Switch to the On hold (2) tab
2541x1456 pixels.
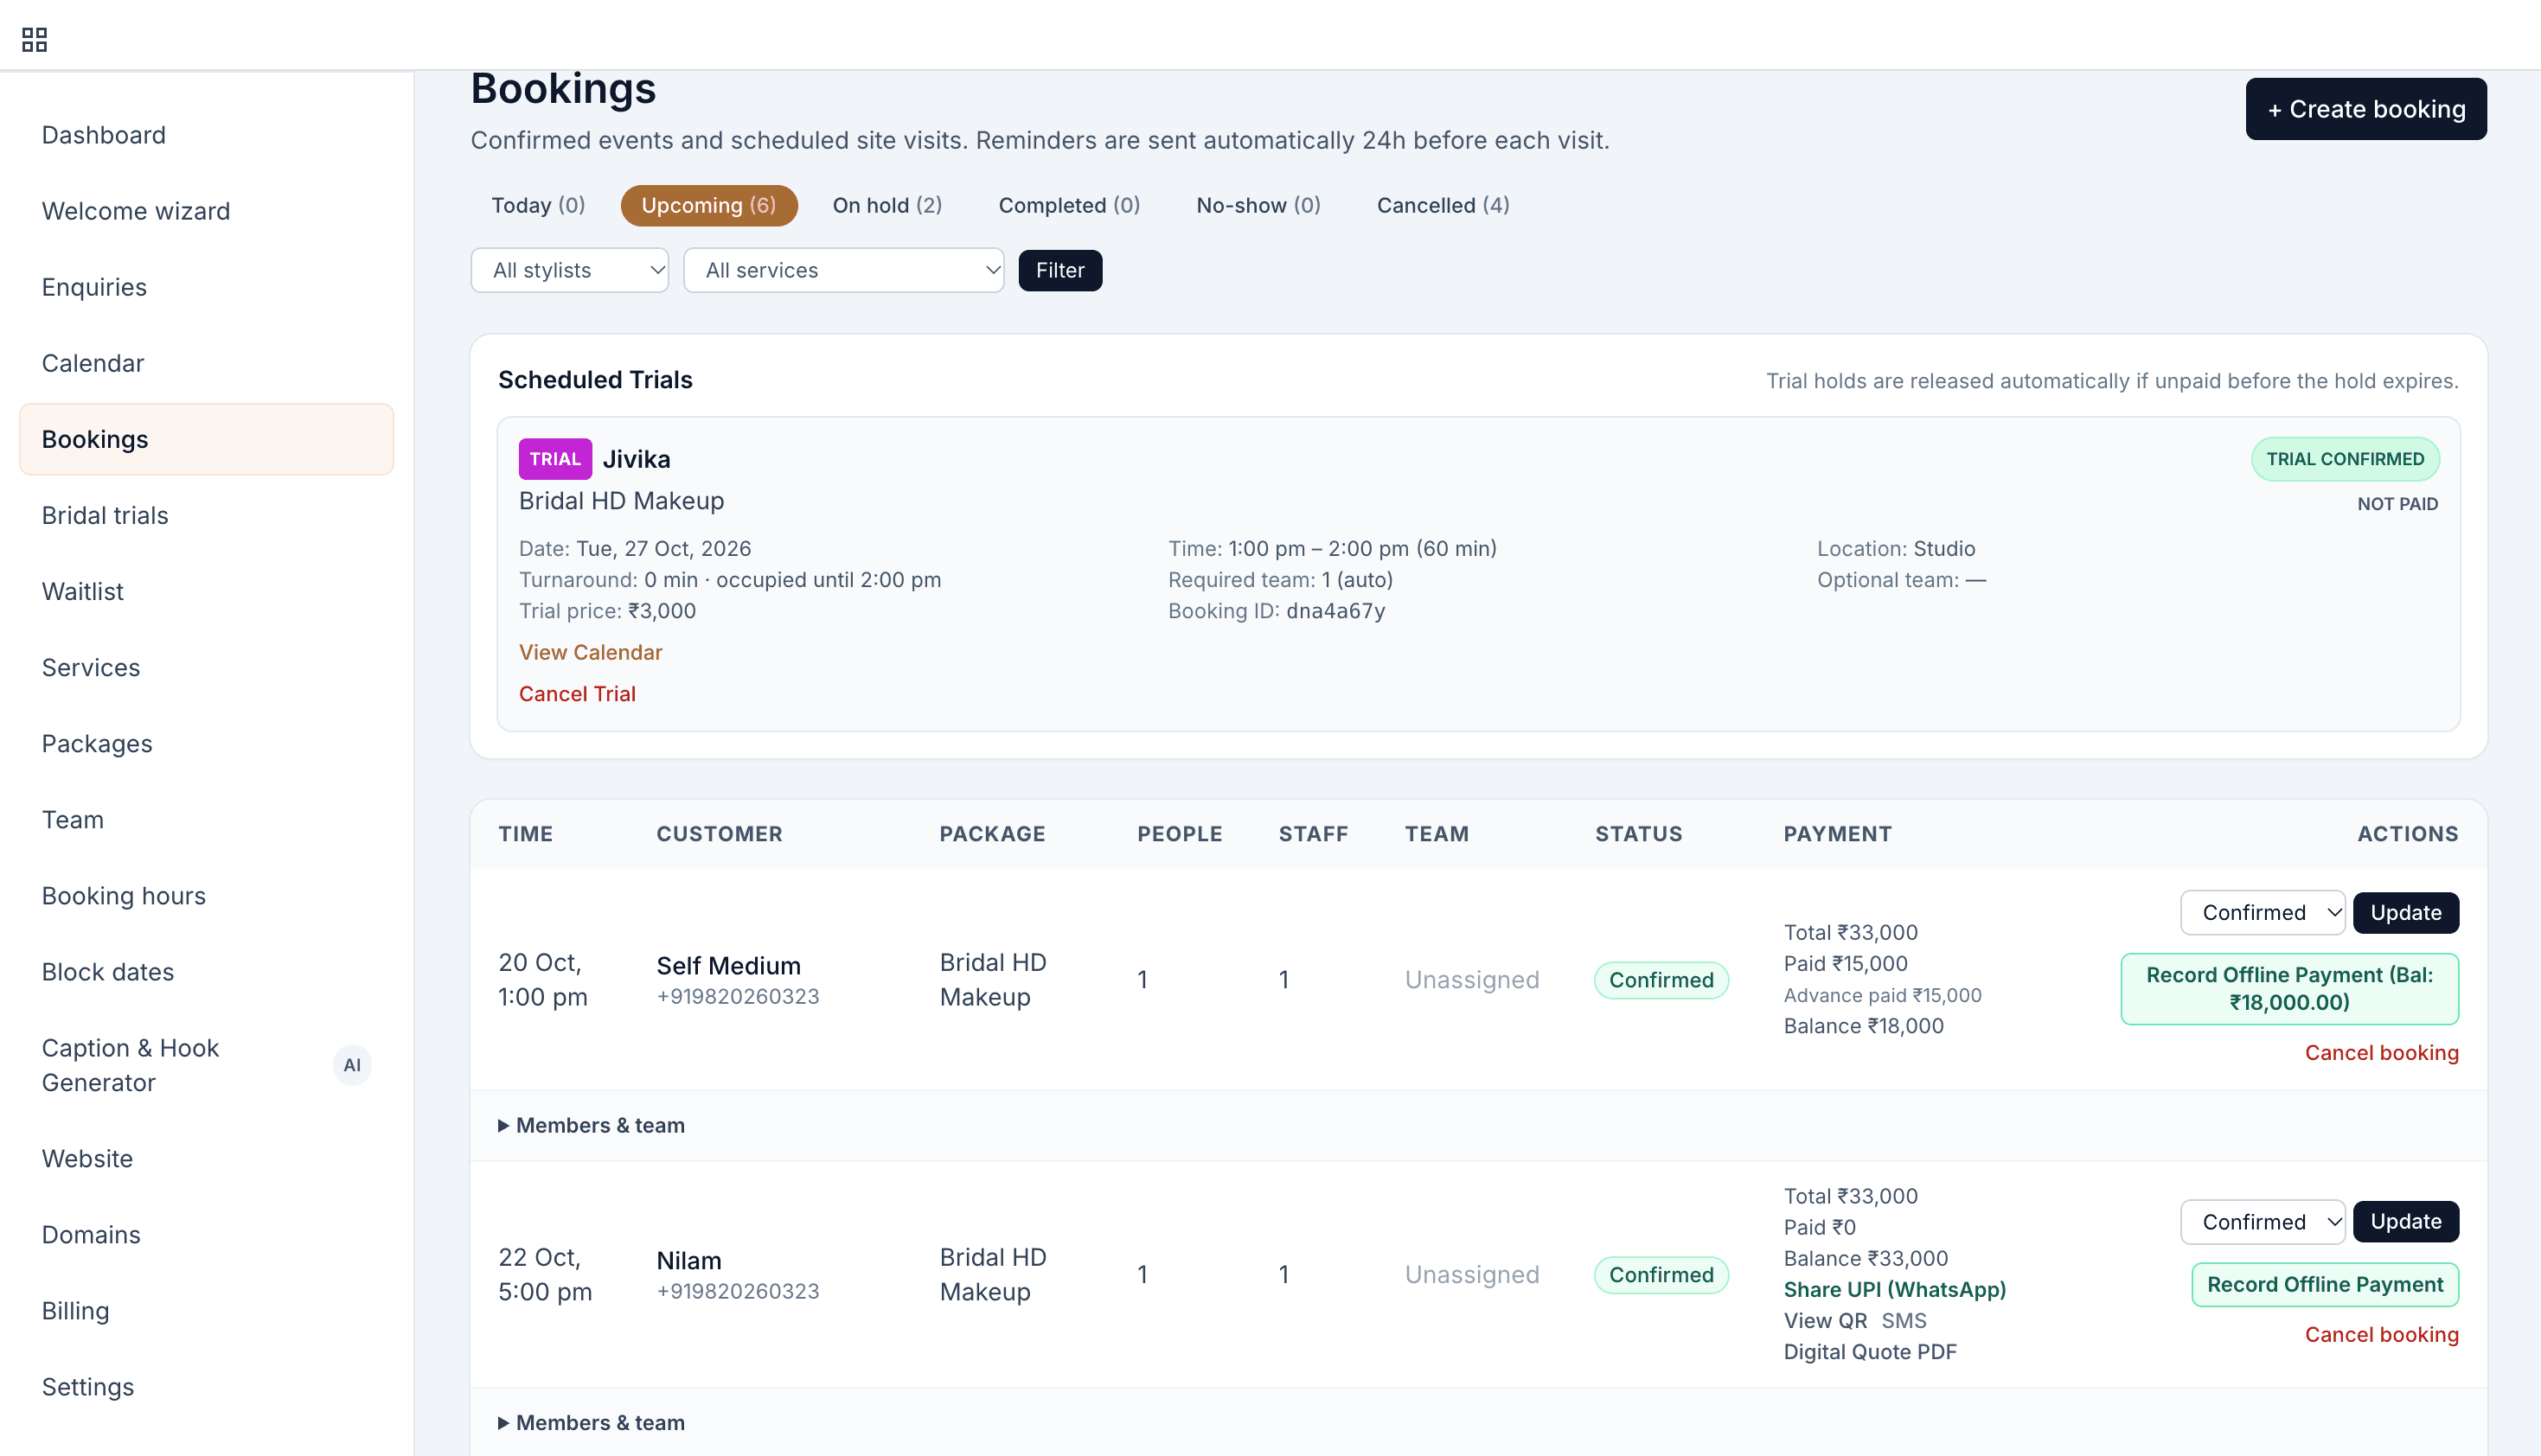887,205
